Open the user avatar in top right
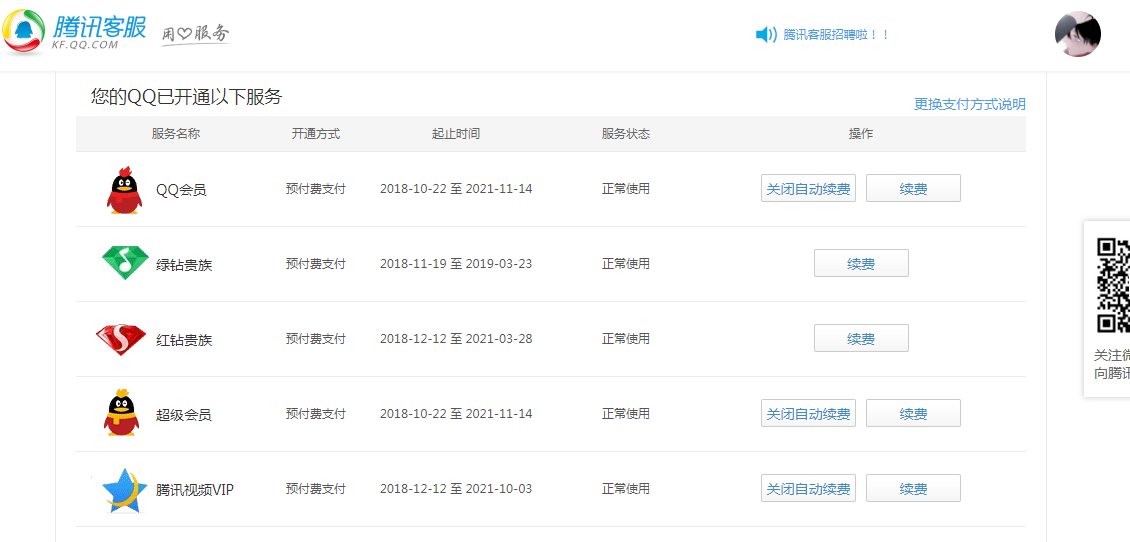This screenshot has width=1130, height=542. tap(1077, 34)
